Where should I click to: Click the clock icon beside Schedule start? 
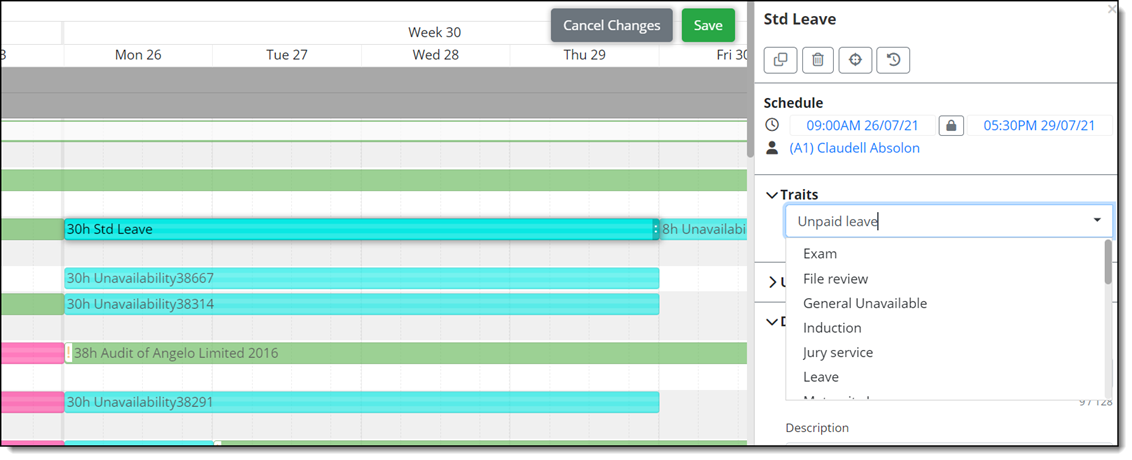772,125
